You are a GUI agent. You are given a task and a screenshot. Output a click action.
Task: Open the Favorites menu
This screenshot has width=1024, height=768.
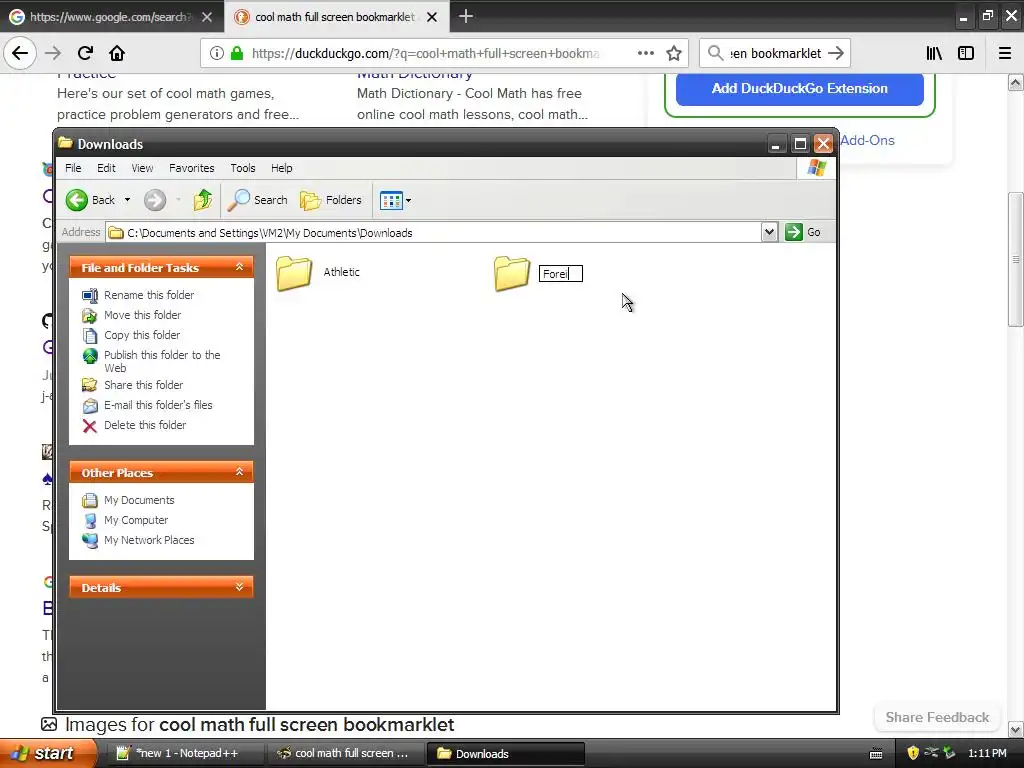[x=191, y=168]
